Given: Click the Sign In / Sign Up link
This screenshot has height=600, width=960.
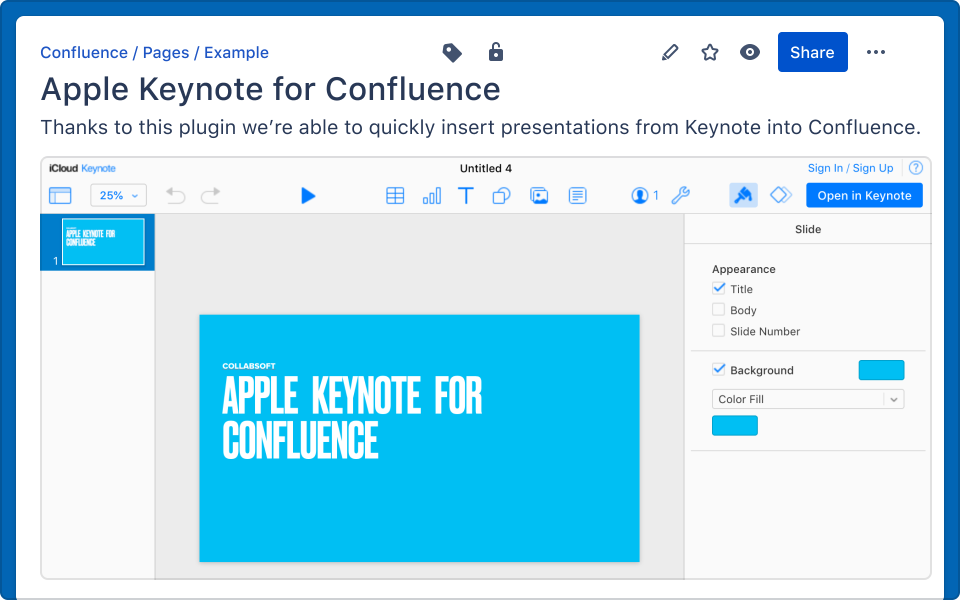Looking at the screenshot, I should pos(850,168).
